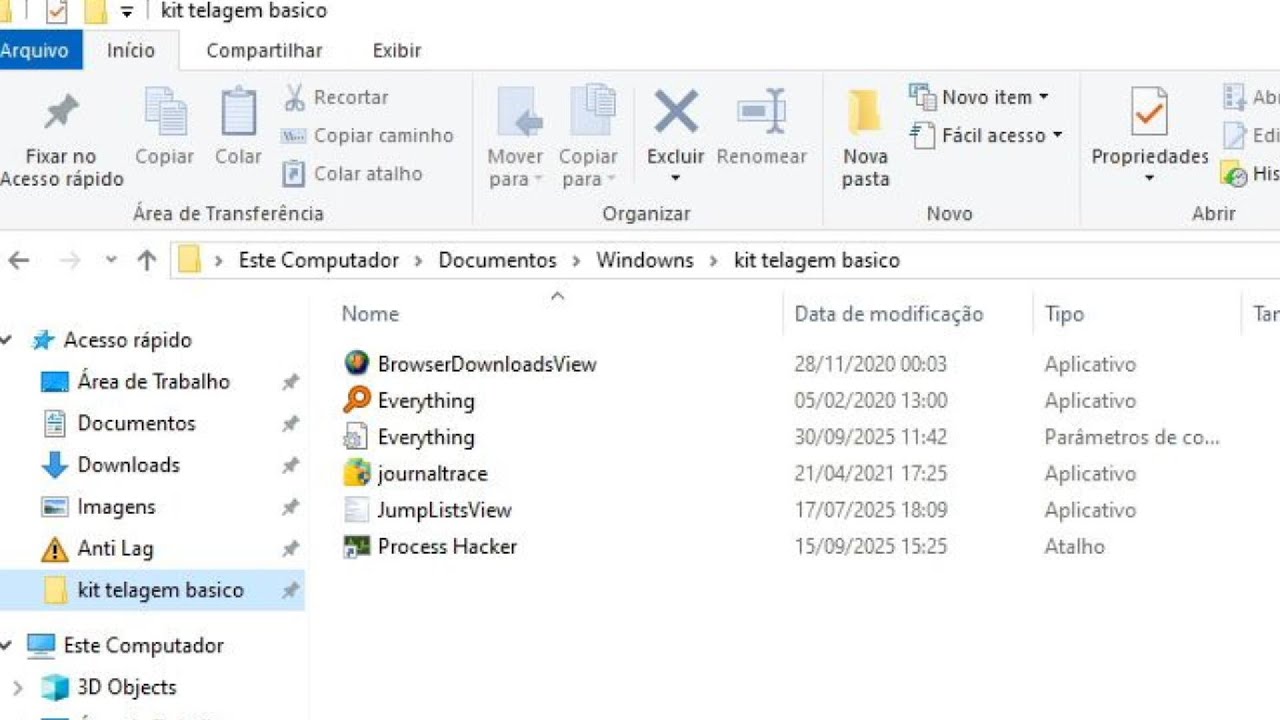Click the back navigation arrow
This screenshot has height=720, width=1280.
coord(19,261)
